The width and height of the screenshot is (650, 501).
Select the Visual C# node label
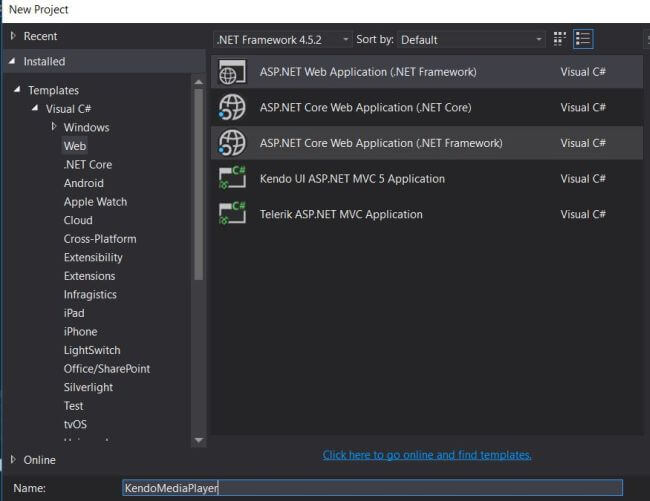pyautogui.click(x=68, y=109)
